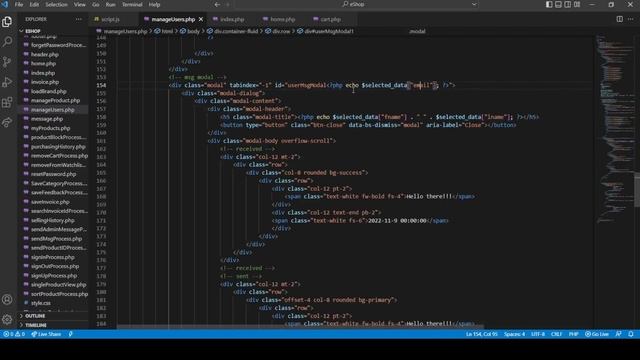Click the Go Live status bar button
This screenshot has width=640, height=360.
pyautogui.click(x=597, y=334)
